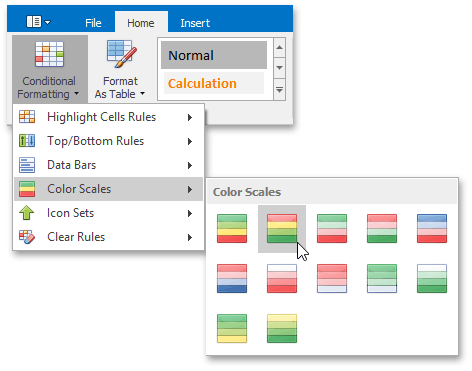Select the Color Scales menu item

108,189
